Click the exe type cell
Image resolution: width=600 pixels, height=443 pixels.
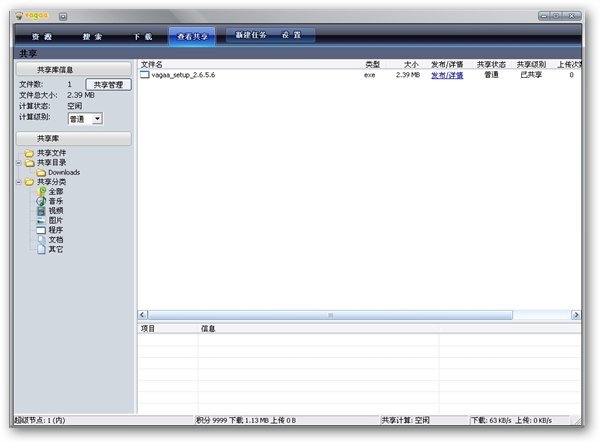click(370, 75)
